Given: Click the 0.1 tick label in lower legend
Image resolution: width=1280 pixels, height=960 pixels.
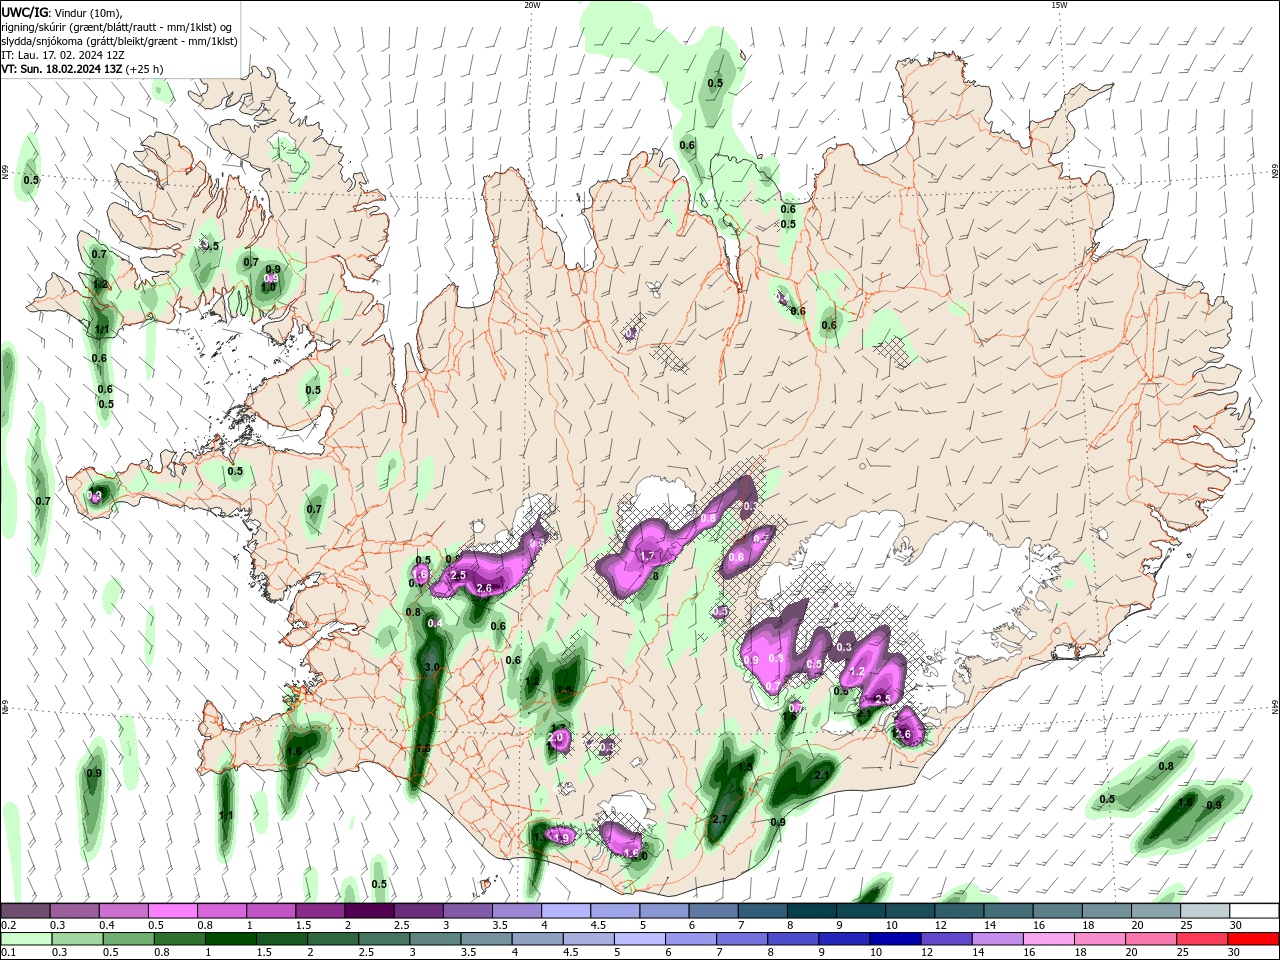Looking at the screenshot, I should 8,953.
